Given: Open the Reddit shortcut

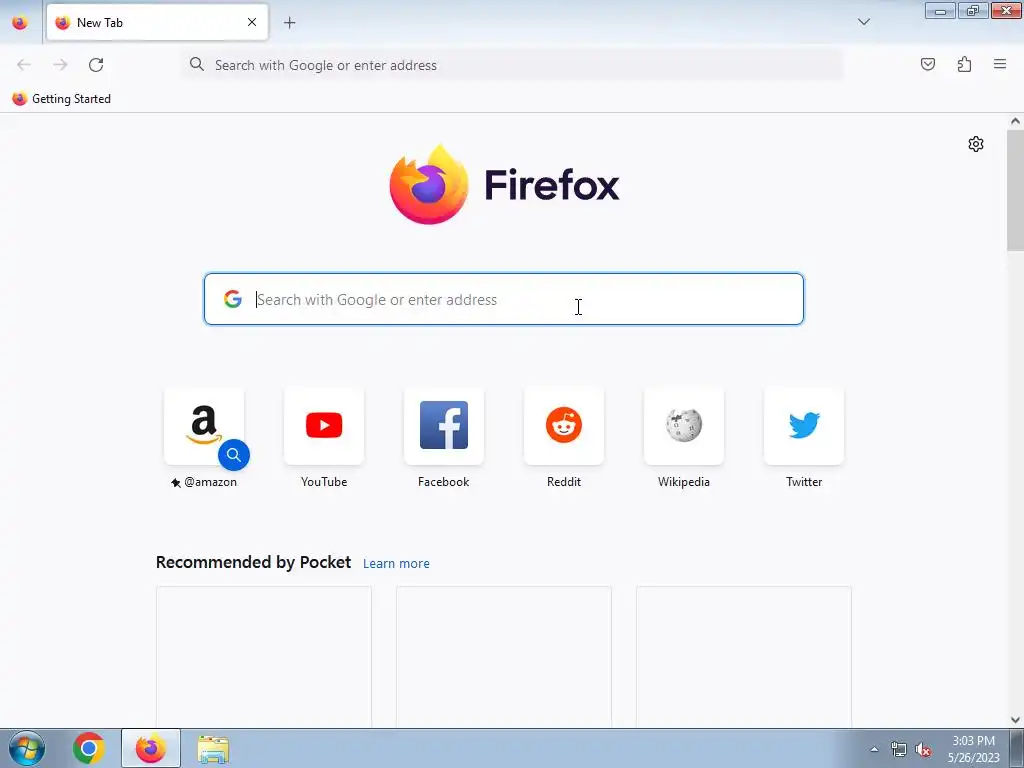Looking at the screenshot, I should (x=564, y=426).
